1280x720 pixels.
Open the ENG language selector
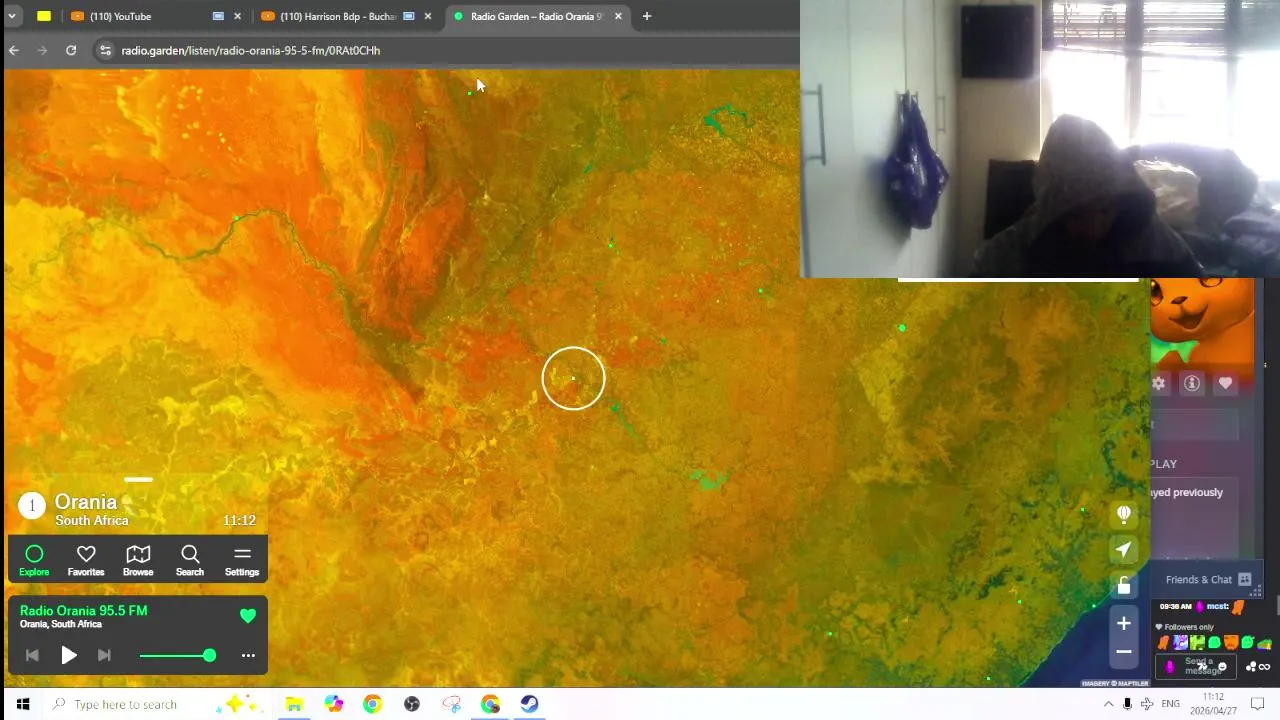pyautogui.click(x=1170, y=704)
